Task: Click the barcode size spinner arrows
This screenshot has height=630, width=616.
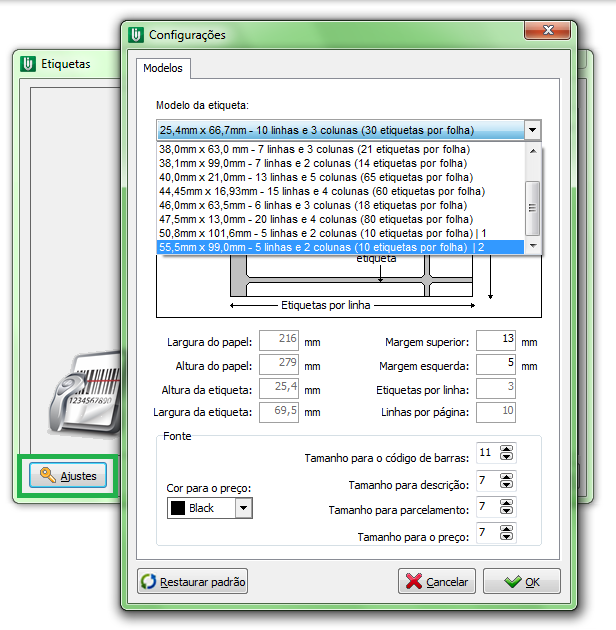Action: tap(506, 453)
